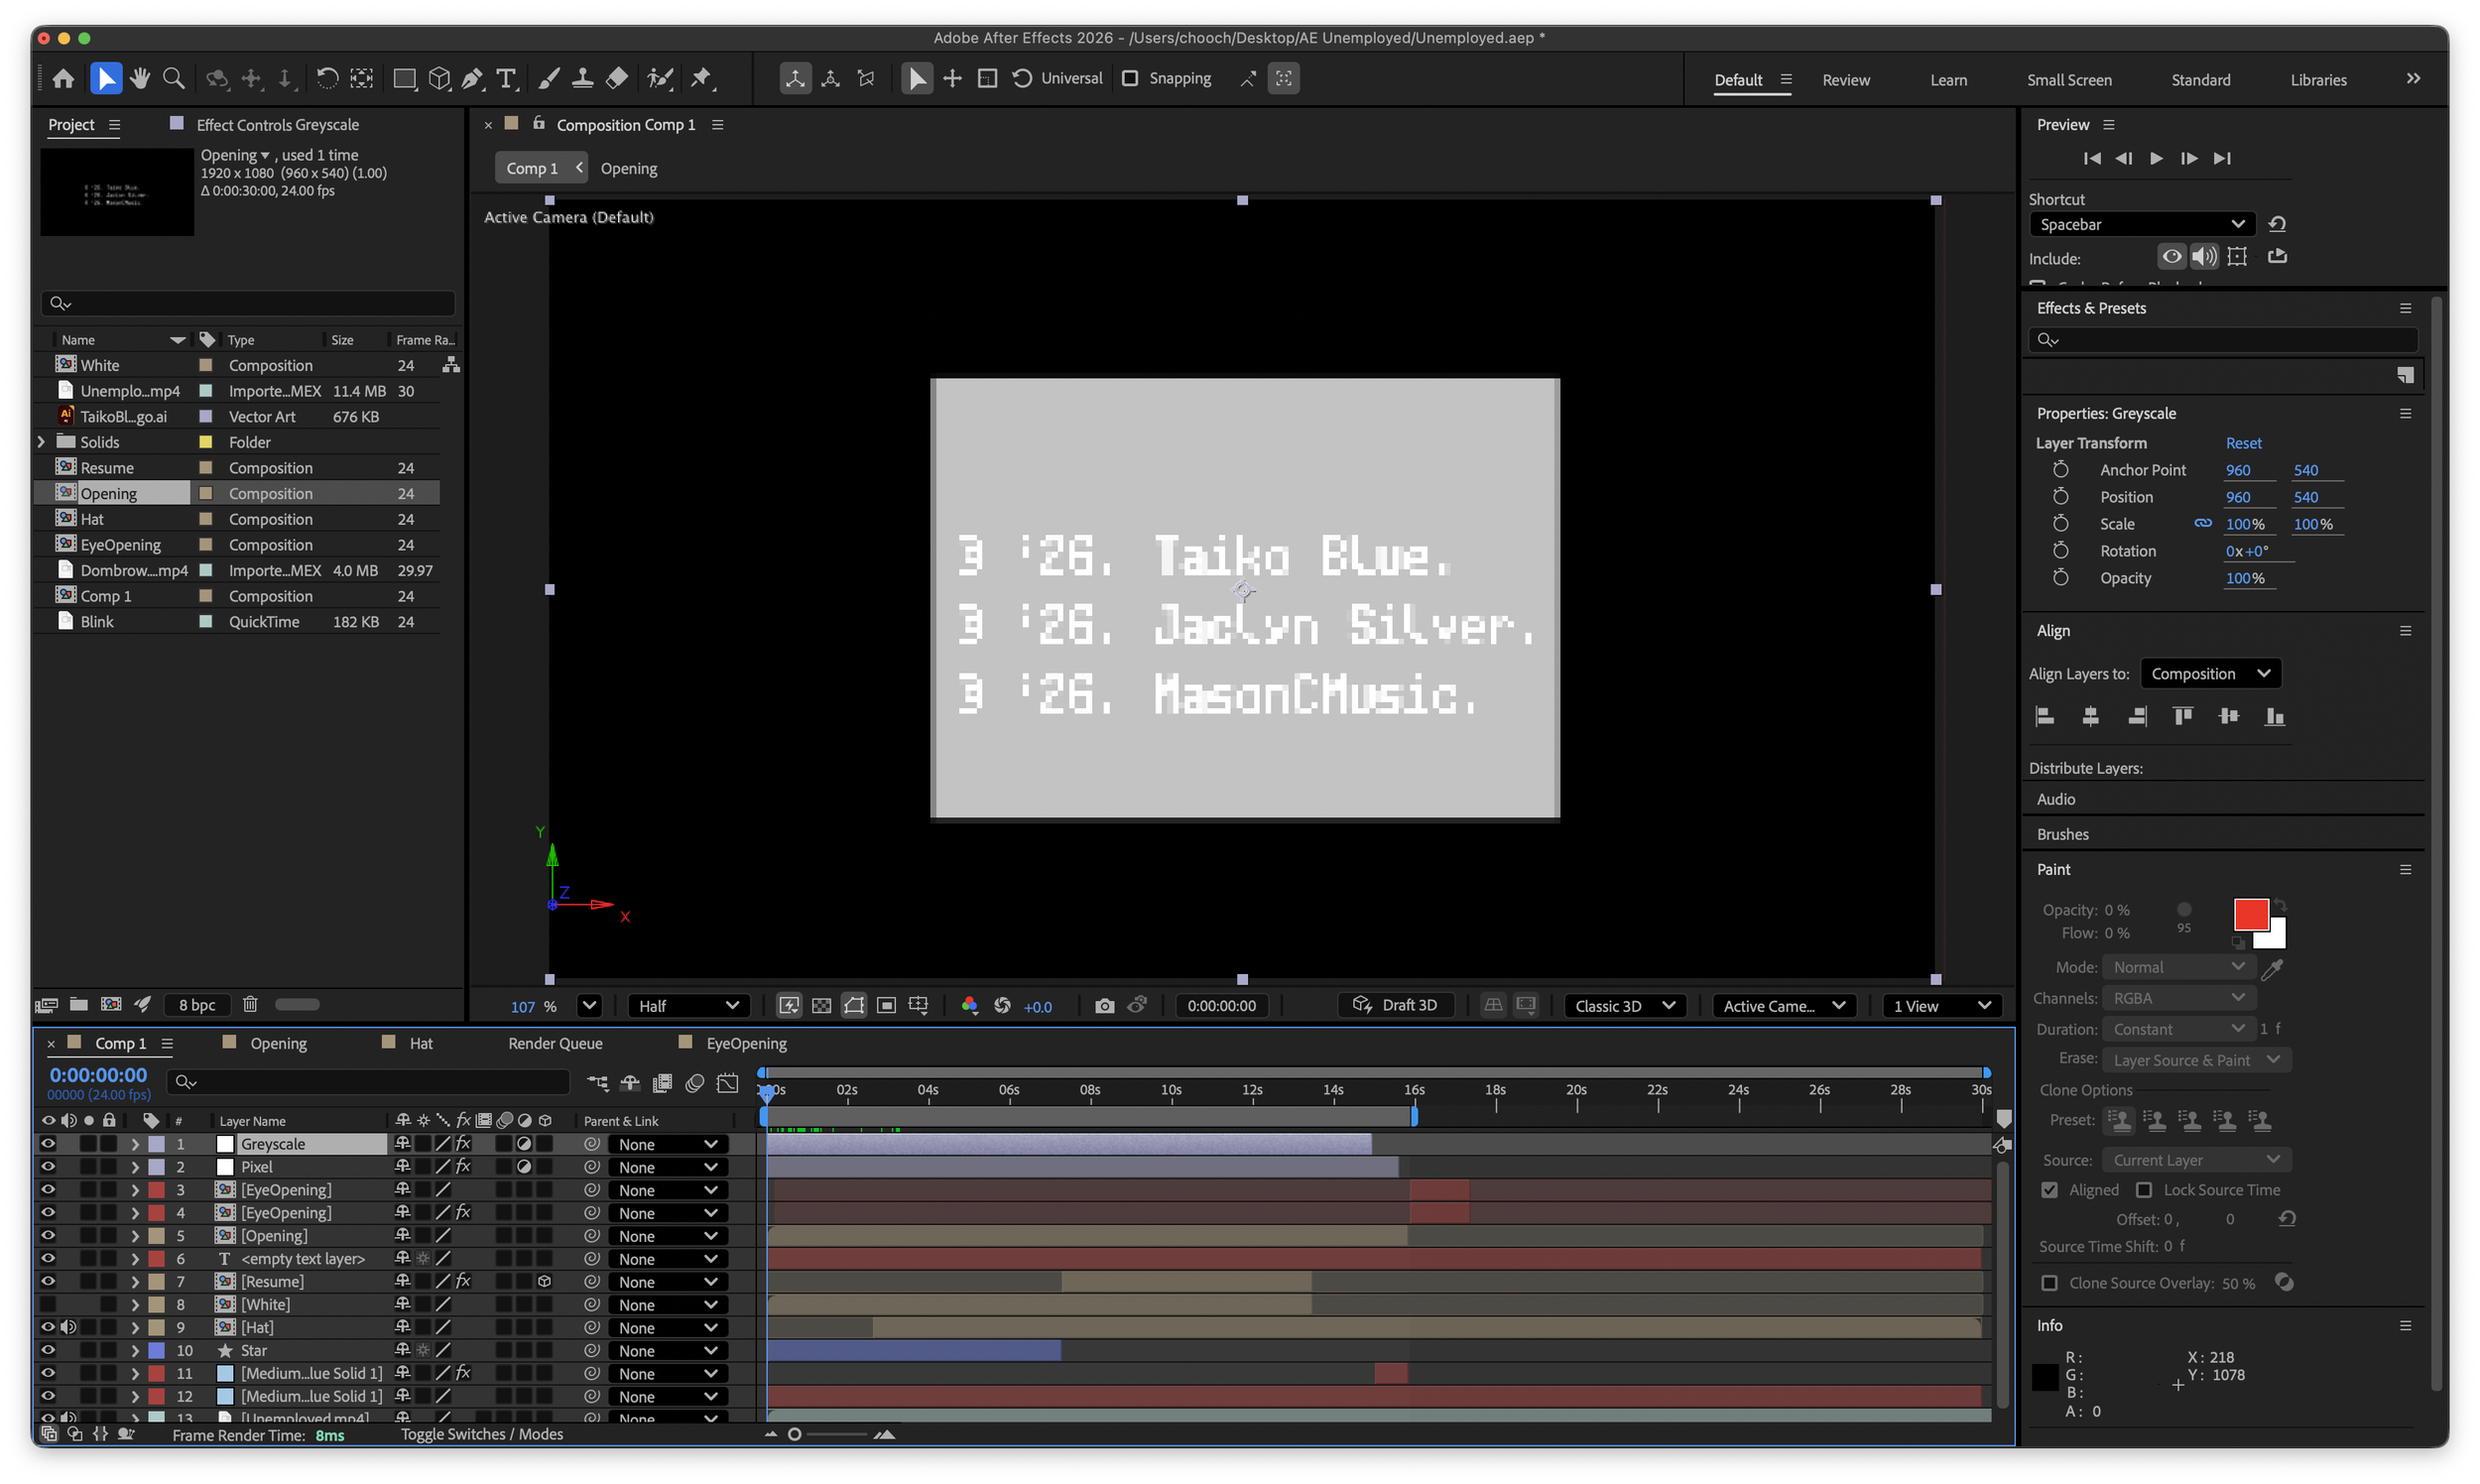This screenshot has height=1484, width=2480.
Task: Switch to the Hat timeline tab
Action: [x=420, y=1043]
